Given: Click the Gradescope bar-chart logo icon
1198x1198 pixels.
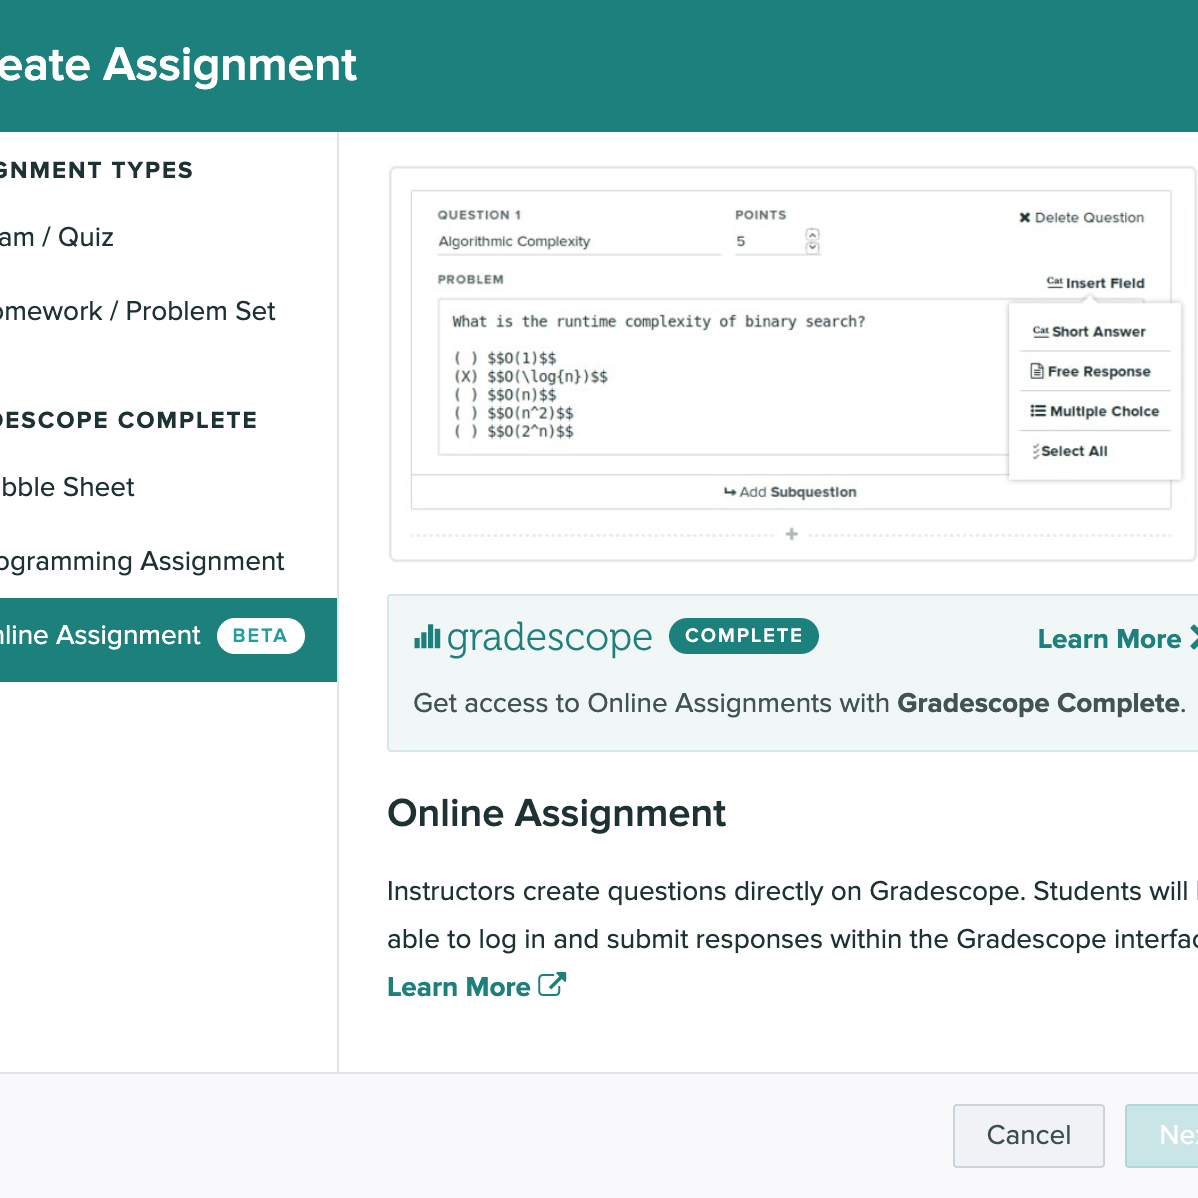Looking at the screenshot, I should point(427,636).
